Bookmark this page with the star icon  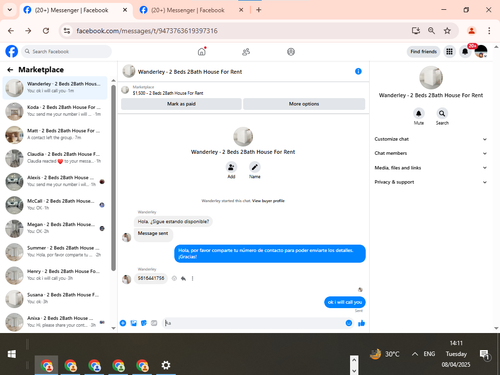(447, 31)
